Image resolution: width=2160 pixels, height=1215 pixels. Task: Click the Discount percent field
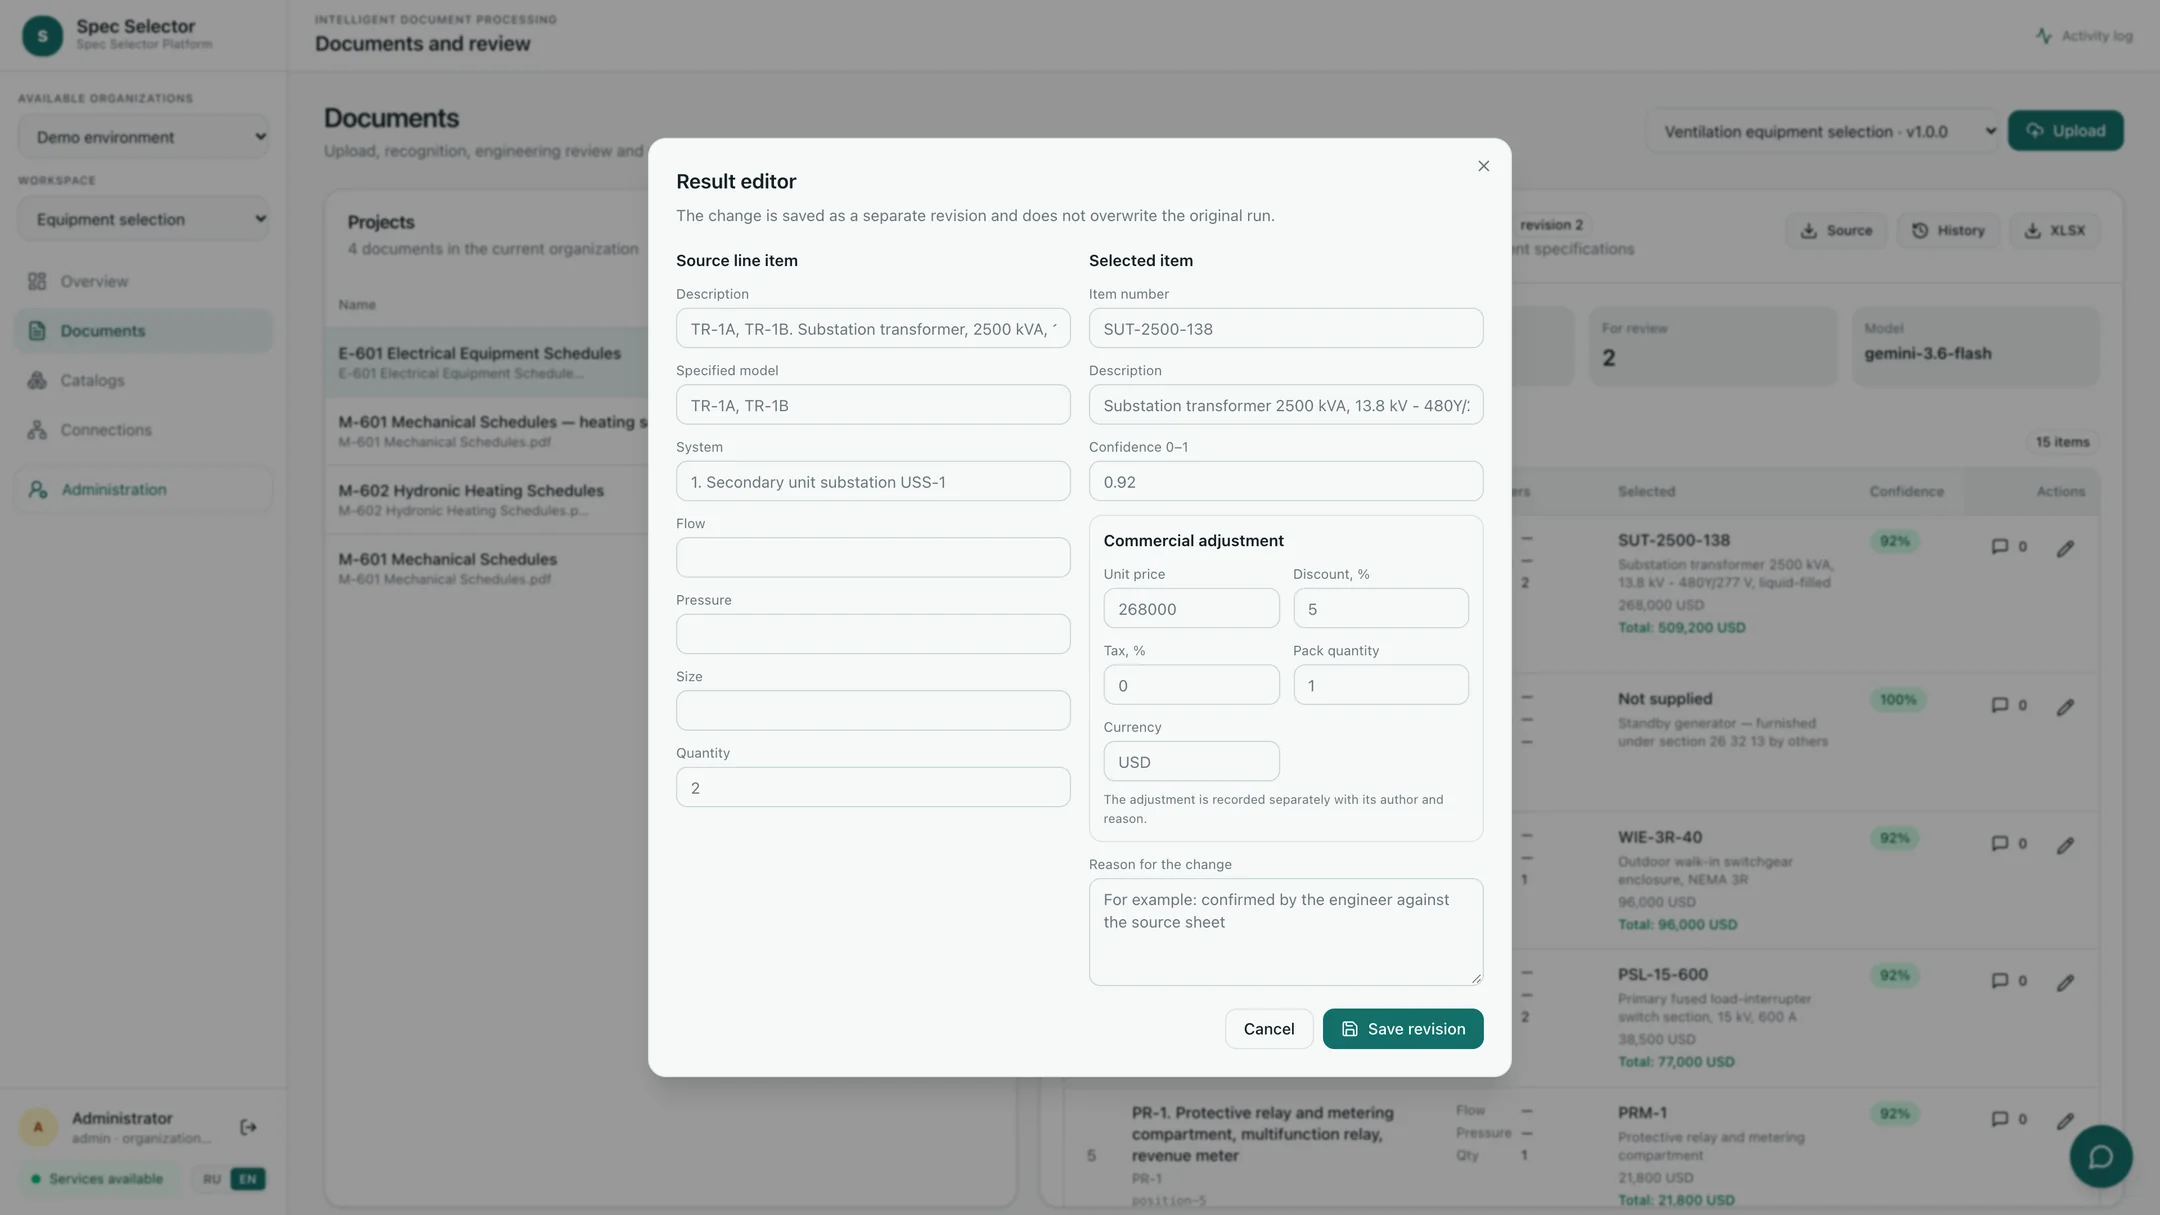[1380, 609]
